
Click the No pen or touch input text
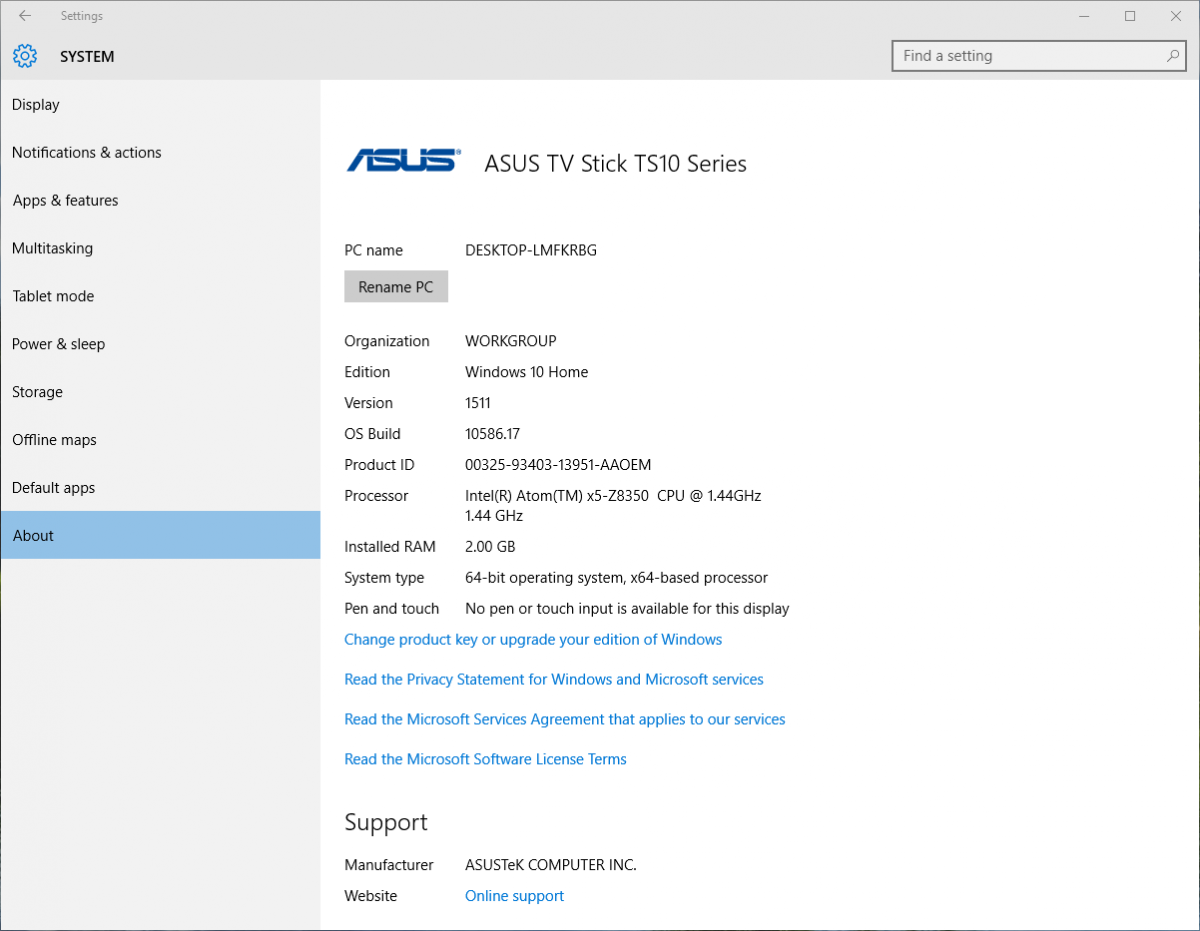pyautogui.click(x=627, y=609)
